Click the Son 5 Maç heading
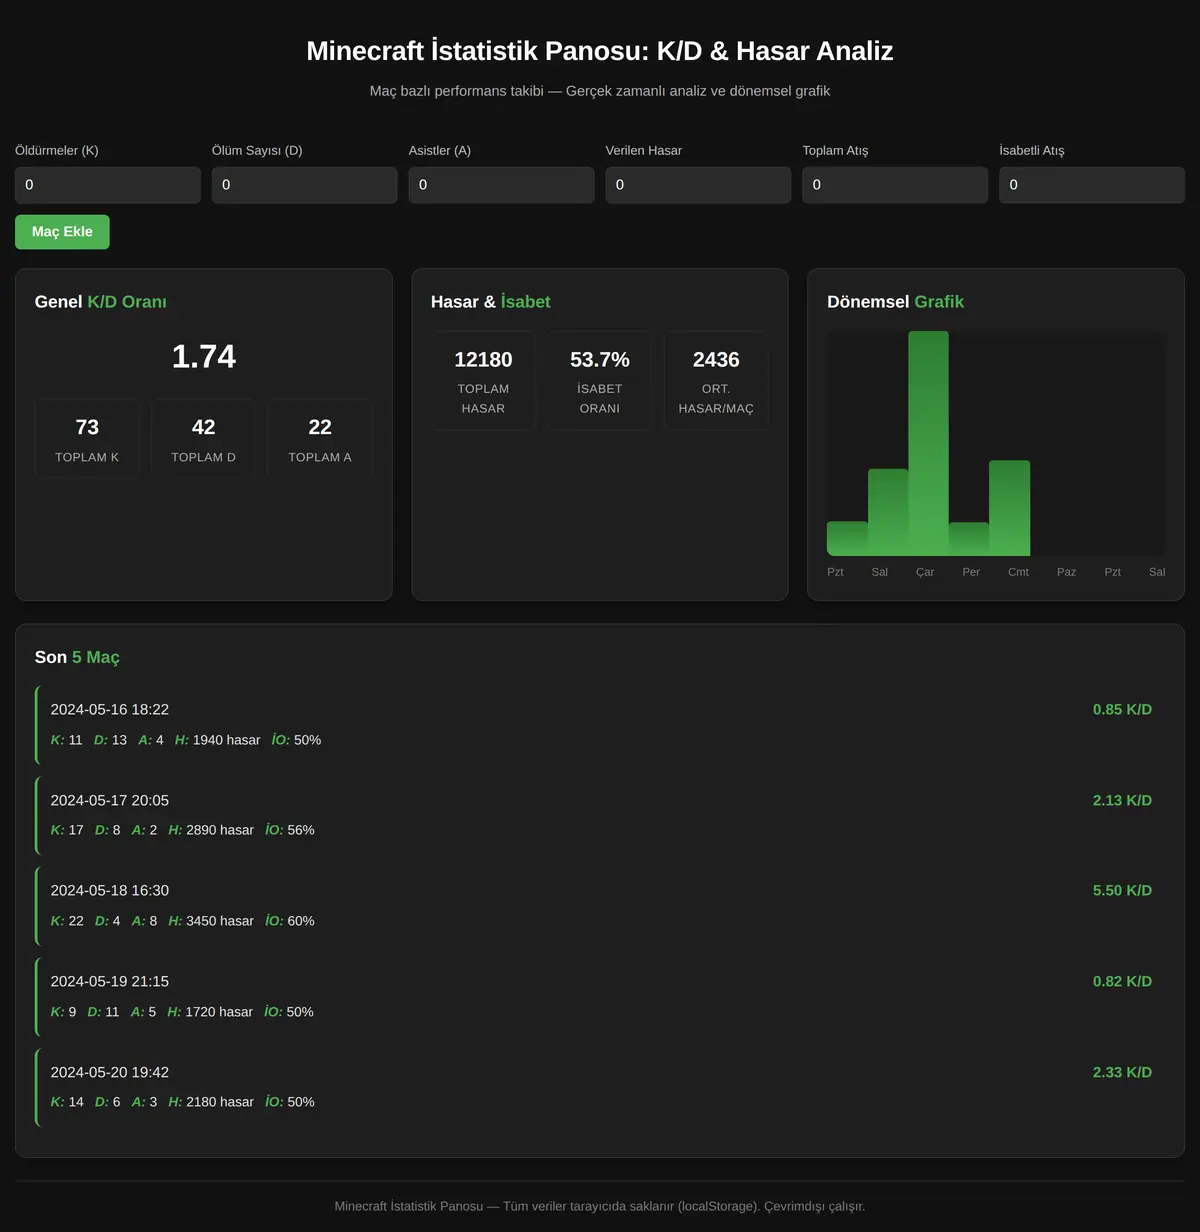This screenshot has width=1200, height=1232. pyautogui.click(x=77, y=658)
